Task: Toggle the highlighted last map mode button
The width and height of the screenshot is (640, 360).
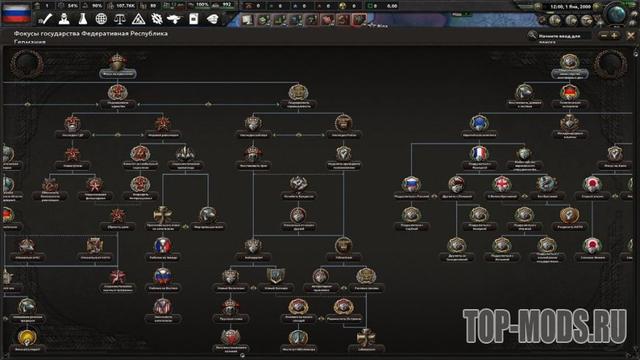Action: point(359,19)
